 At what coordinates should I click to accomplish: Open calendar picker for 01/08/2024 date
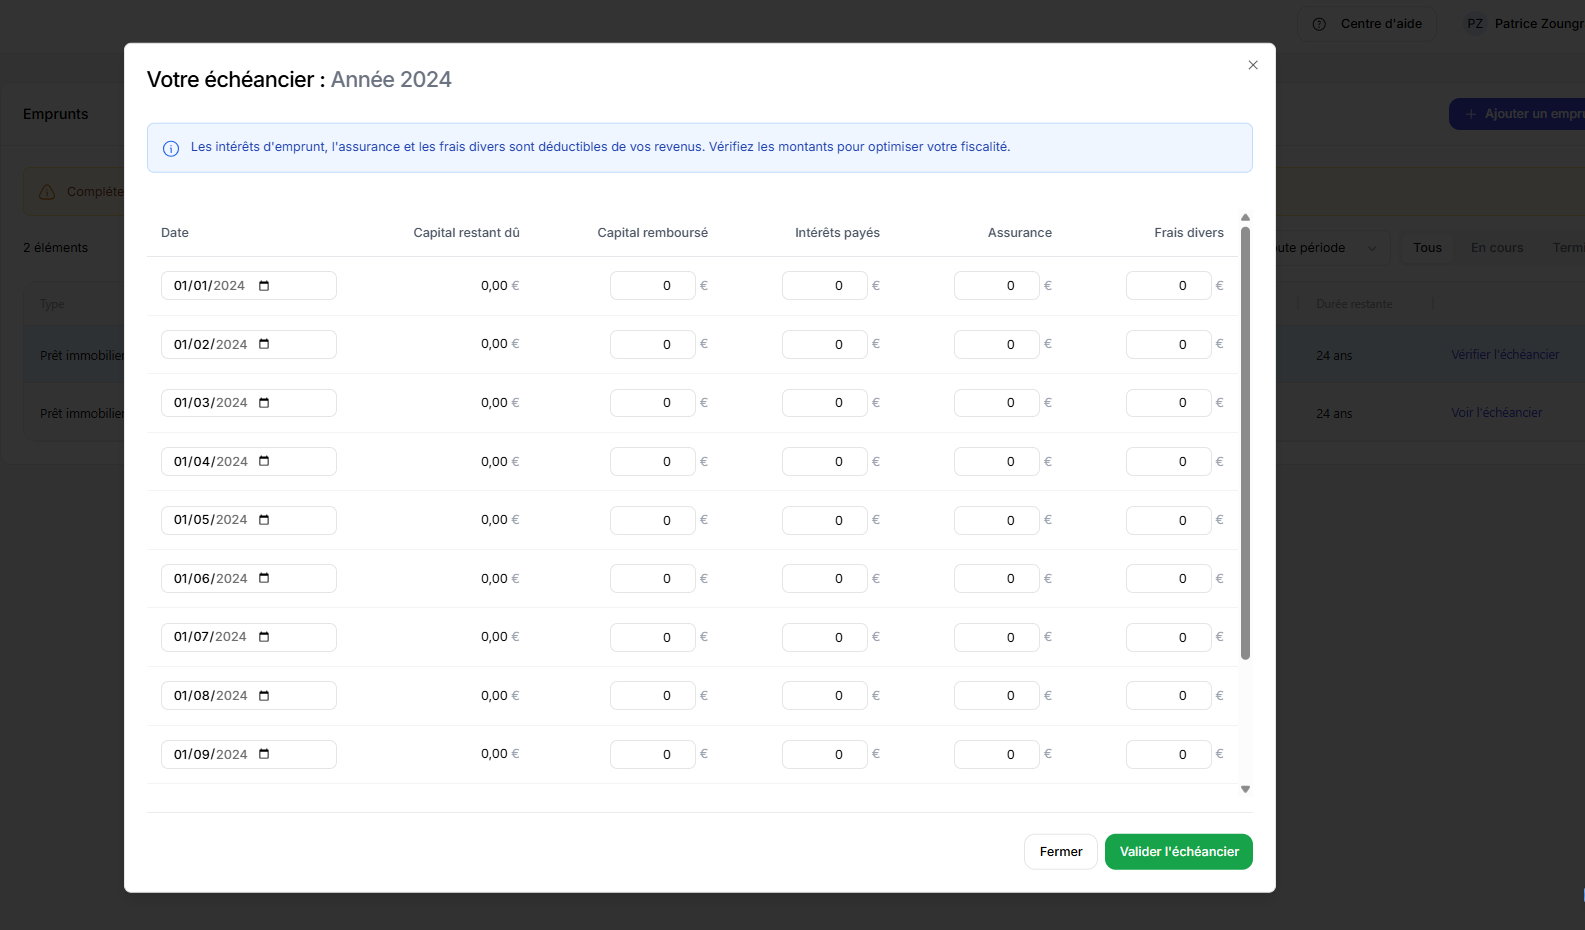pos(264,696)
